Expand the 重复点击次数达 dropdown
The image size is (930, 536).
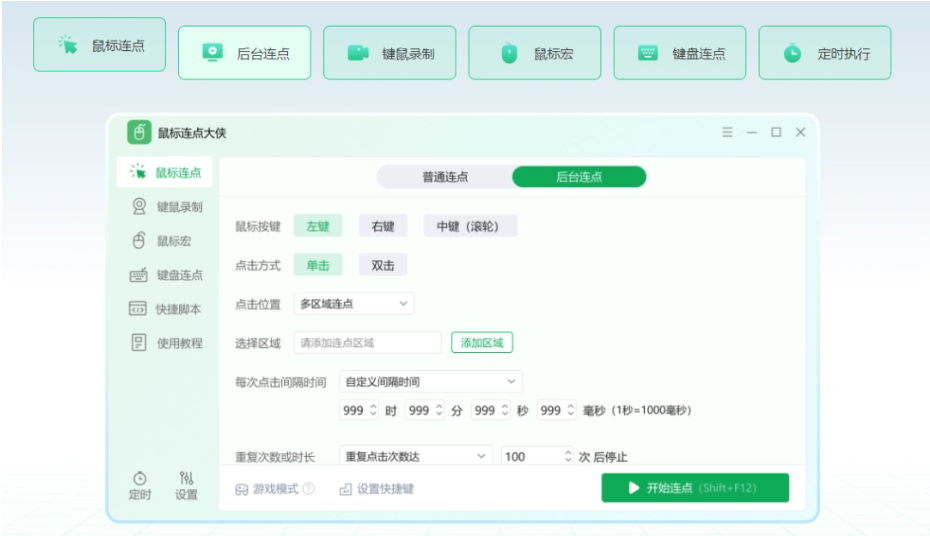pyautogui.click(x=416, y=456)
